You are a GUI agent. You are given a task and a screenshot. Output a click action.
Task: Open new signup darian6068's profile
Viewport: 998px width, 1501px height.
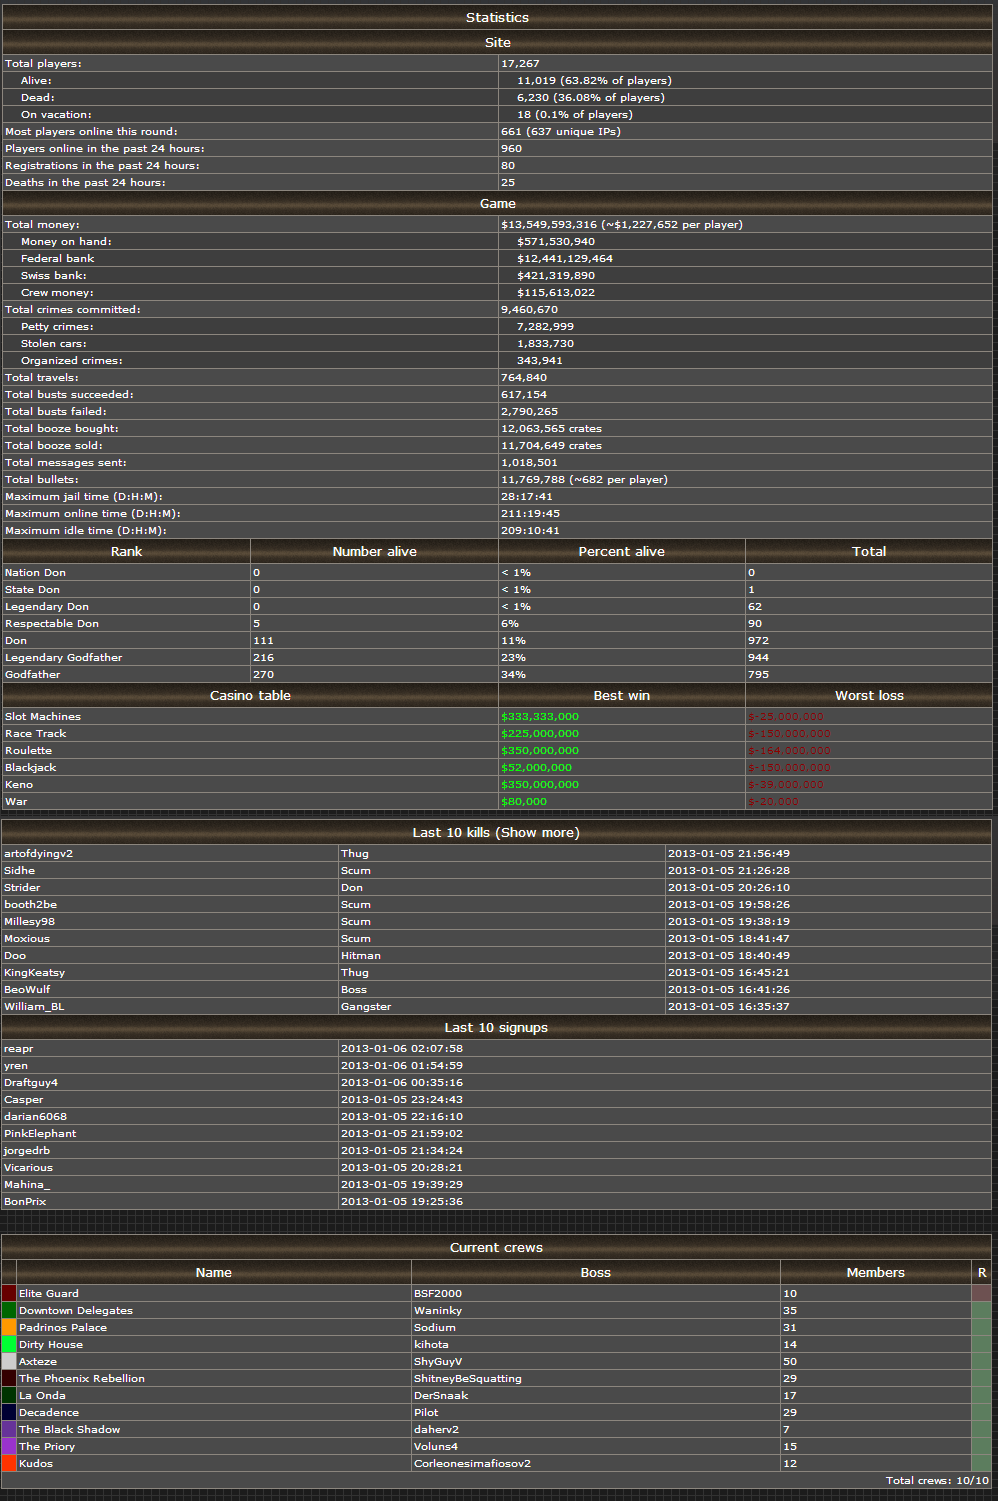(36, 1116)
